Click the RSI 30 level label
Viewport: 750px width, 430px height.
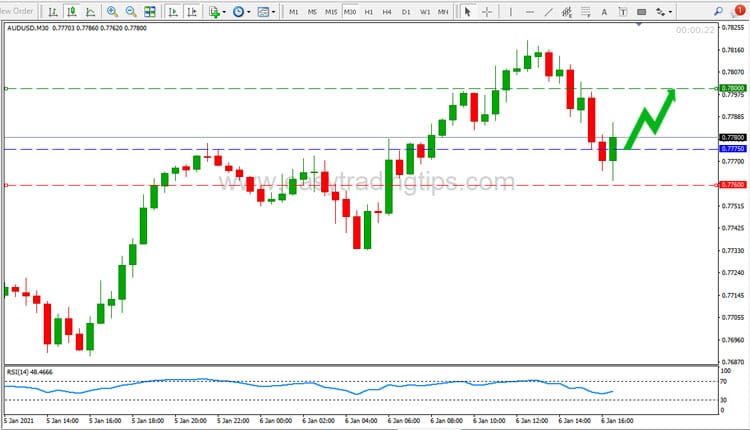pyautogui.click(x=723, y=400)
